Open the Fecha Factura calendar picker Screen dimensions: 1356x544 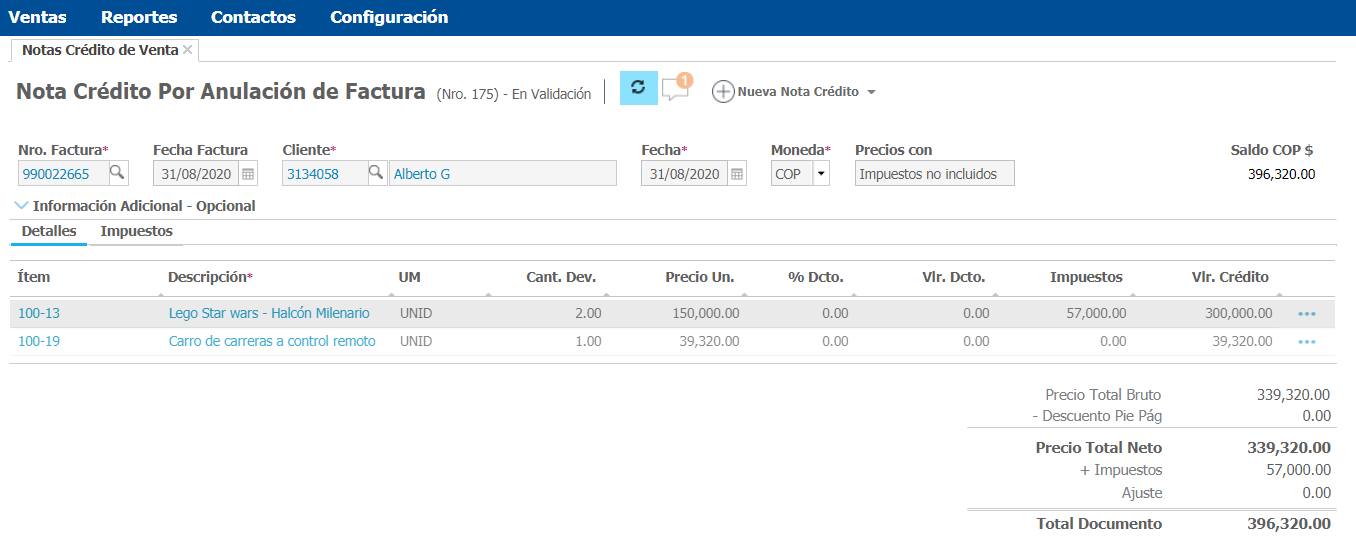[x=248, y=174]
